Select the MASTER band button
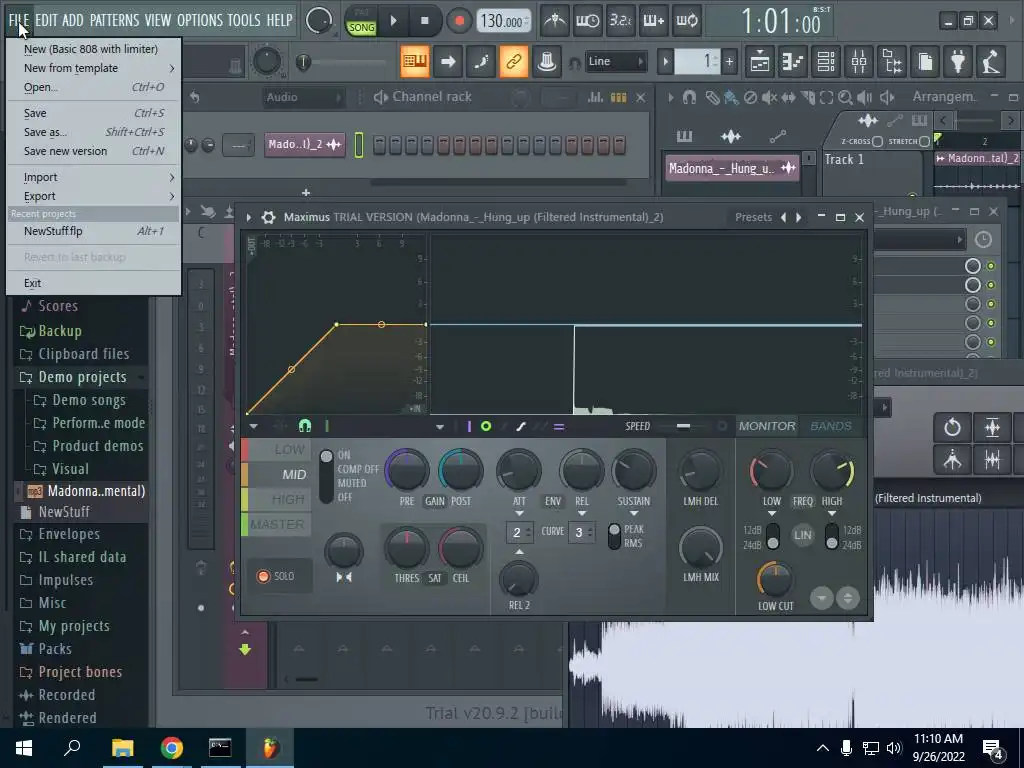 click(277, 524)
